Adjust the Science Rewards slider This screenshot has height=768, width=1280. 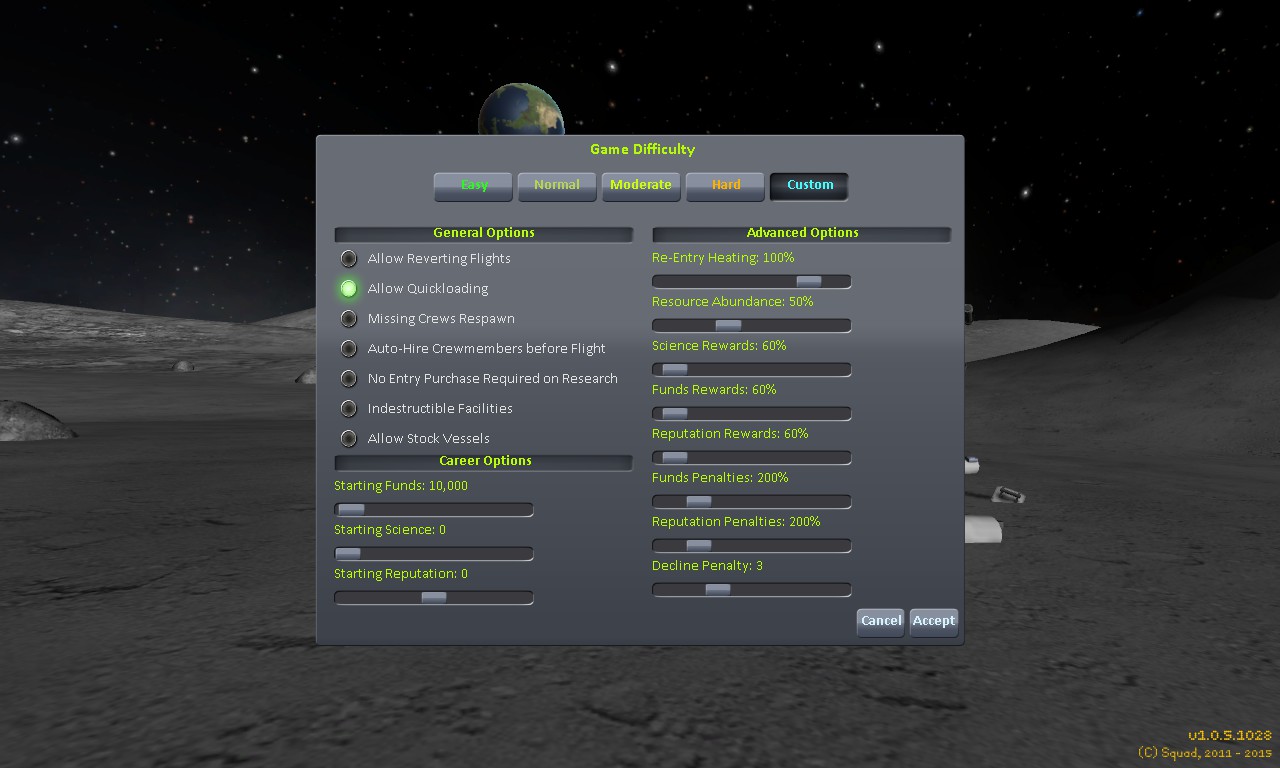pos(752,370)
